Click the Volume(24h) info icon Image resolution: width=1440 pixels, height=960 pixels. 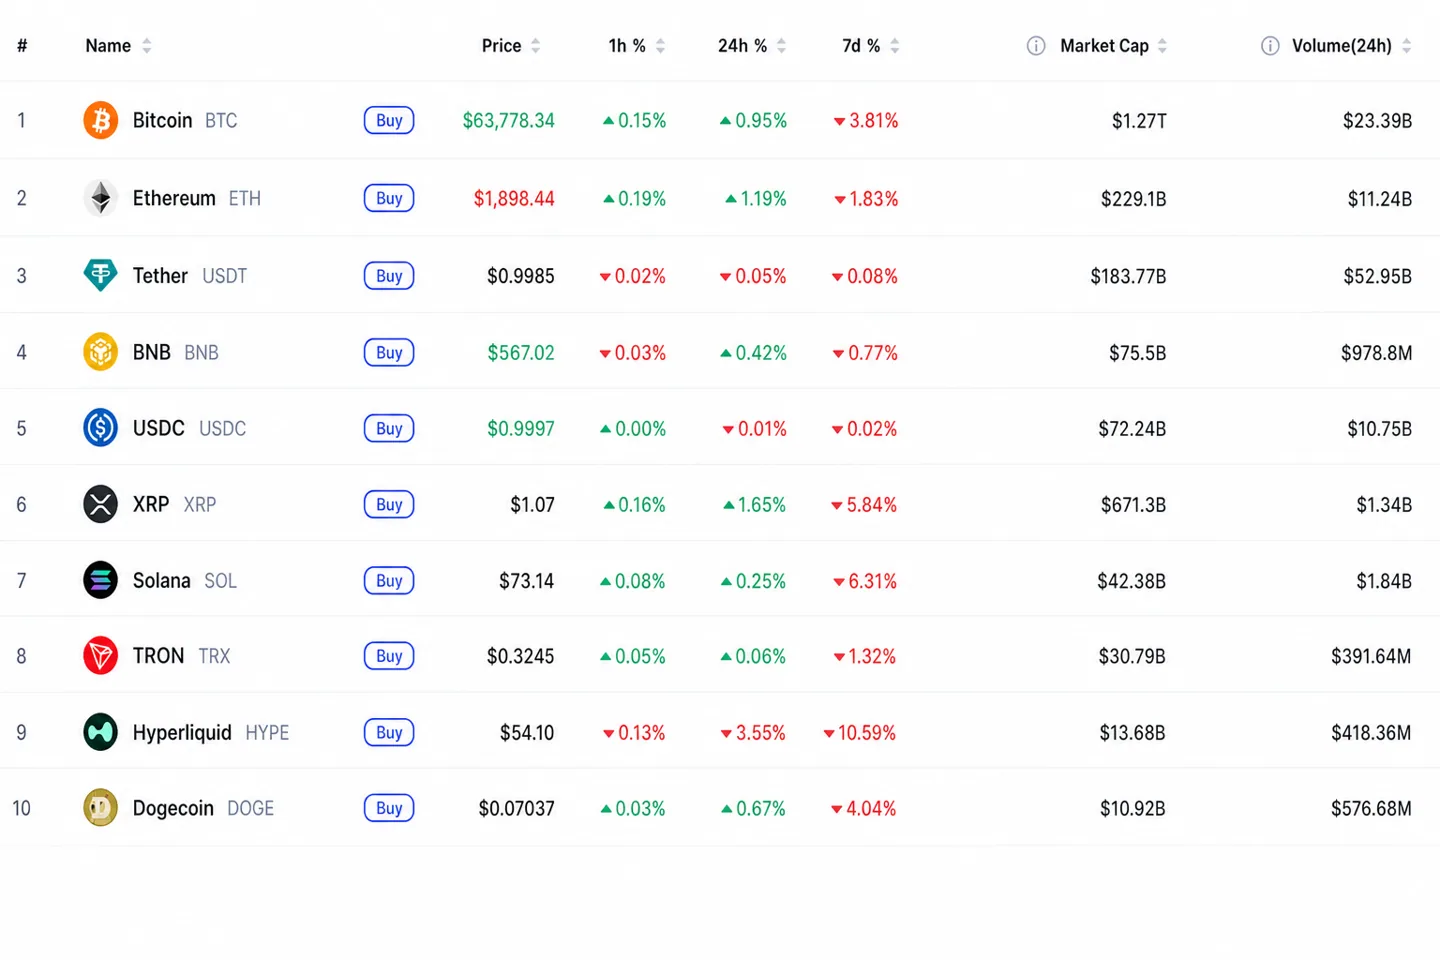tap(1270, 46)
